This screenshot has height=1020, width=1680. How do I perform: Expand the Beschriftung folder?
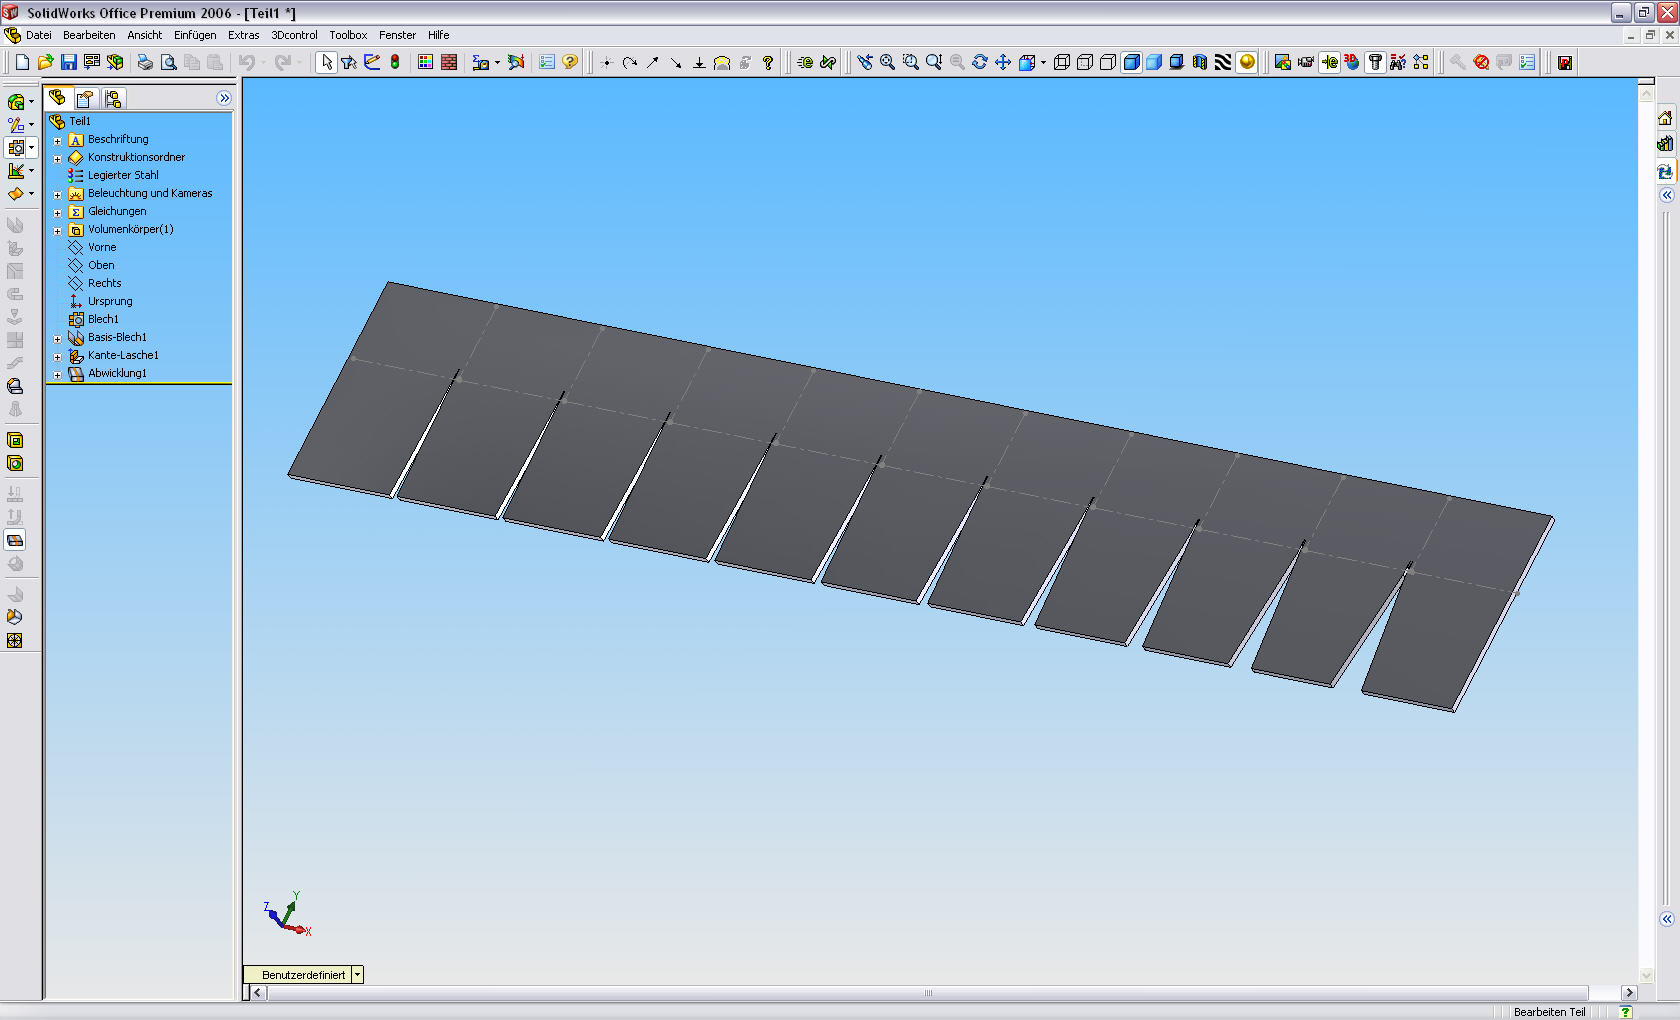[x=57, y=140]
